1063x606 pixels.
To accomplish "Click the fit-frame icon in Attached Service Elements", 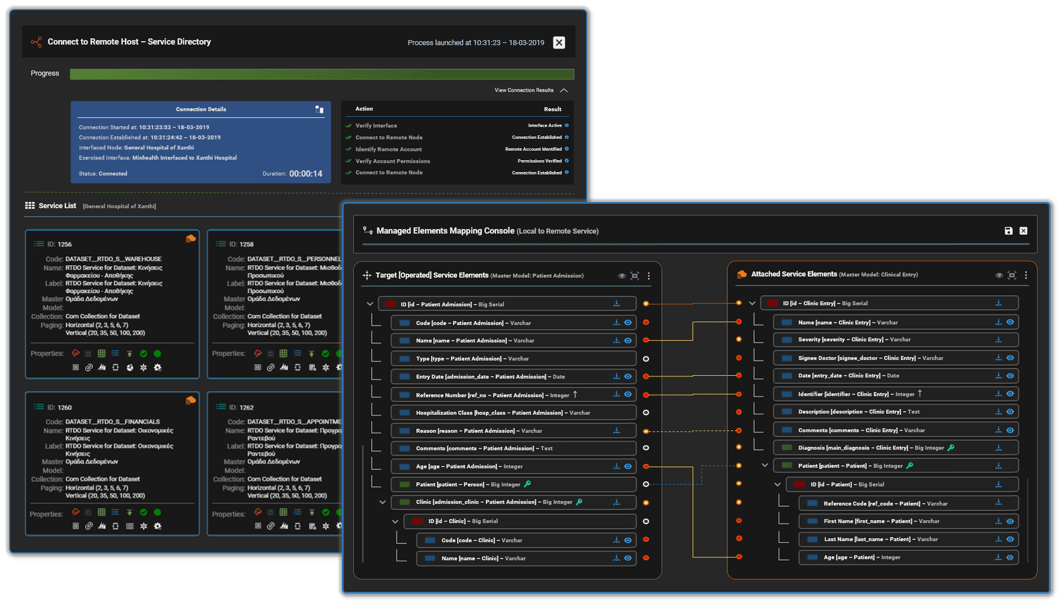I will tap(1012, 275).
